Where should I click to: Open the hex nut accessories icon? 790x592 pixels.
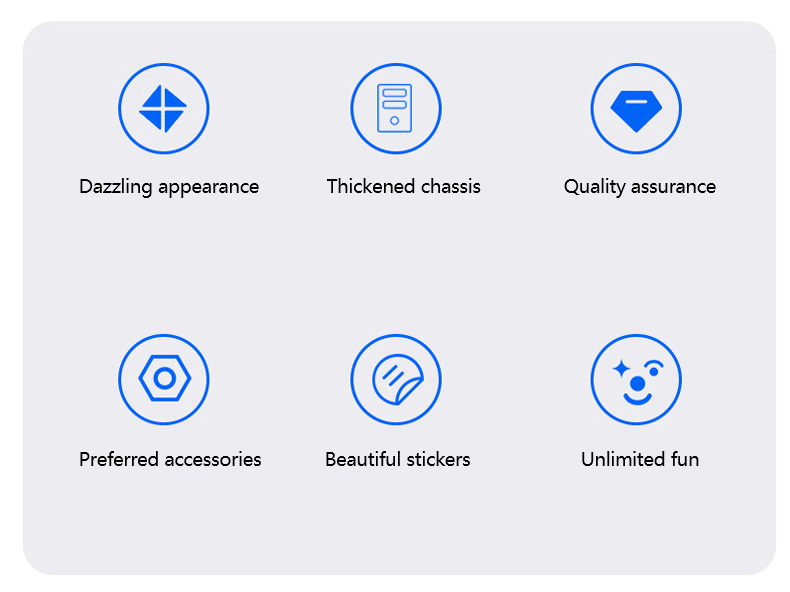164,379
